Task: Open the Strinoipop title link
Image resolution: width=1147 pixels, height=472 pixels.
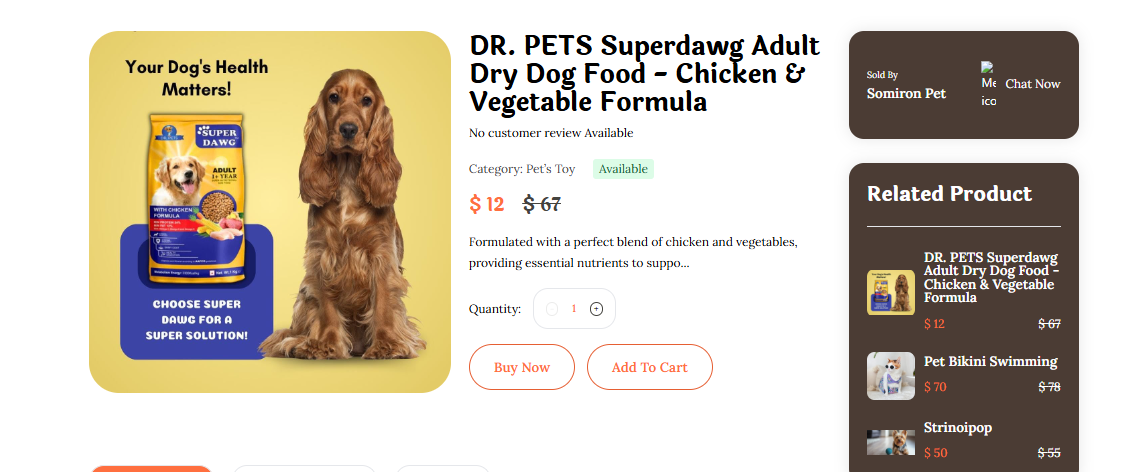Action: point(958,427)
